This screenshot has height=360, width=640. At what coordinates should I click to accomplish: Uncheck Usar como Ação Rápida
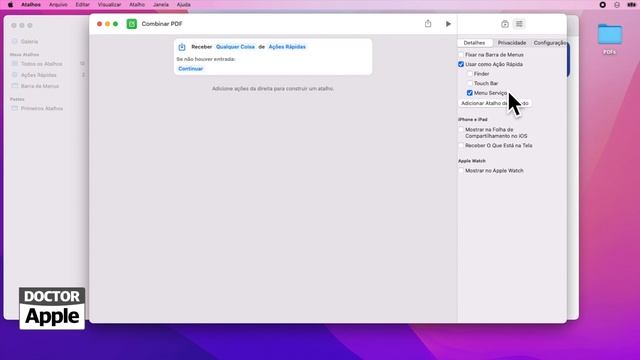tap(461, 64)
